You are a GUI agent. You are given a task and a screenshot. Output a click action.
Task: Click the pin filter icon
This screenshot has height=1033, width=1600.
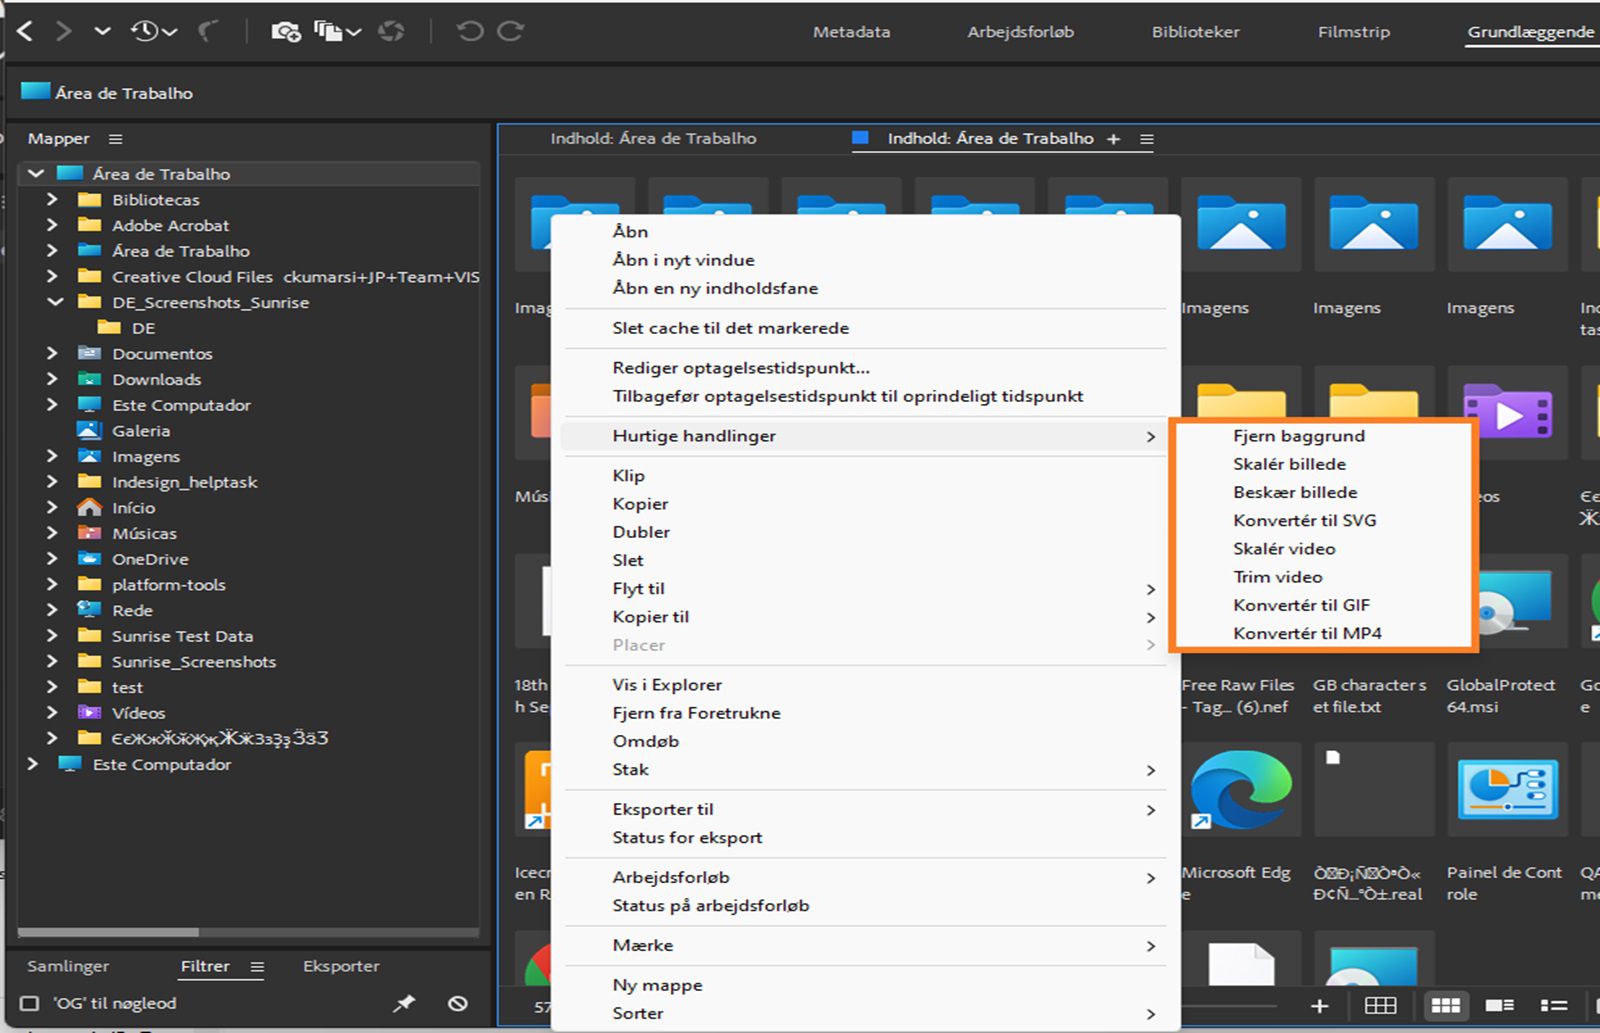tap(404, 1003)
